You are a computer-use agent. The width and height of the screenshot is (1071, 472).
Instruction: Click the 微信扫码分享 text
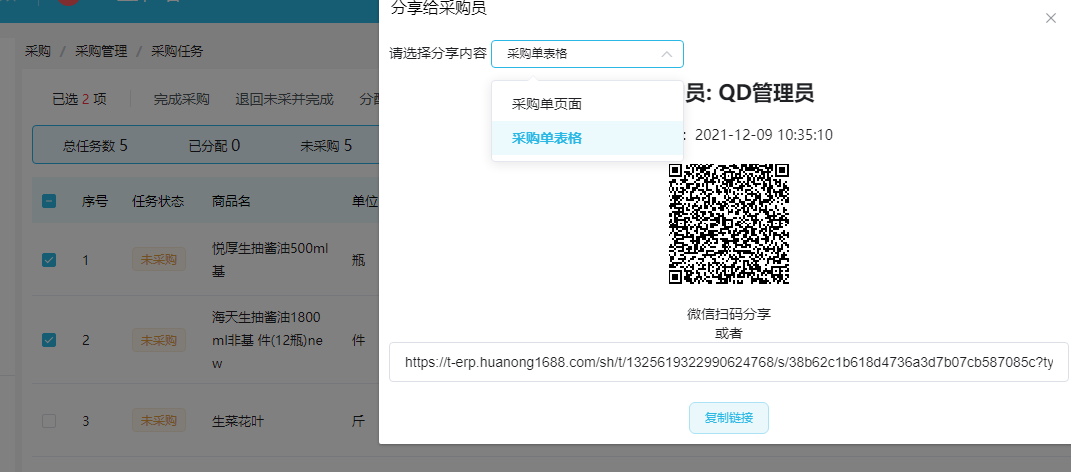tap(729, 314)
